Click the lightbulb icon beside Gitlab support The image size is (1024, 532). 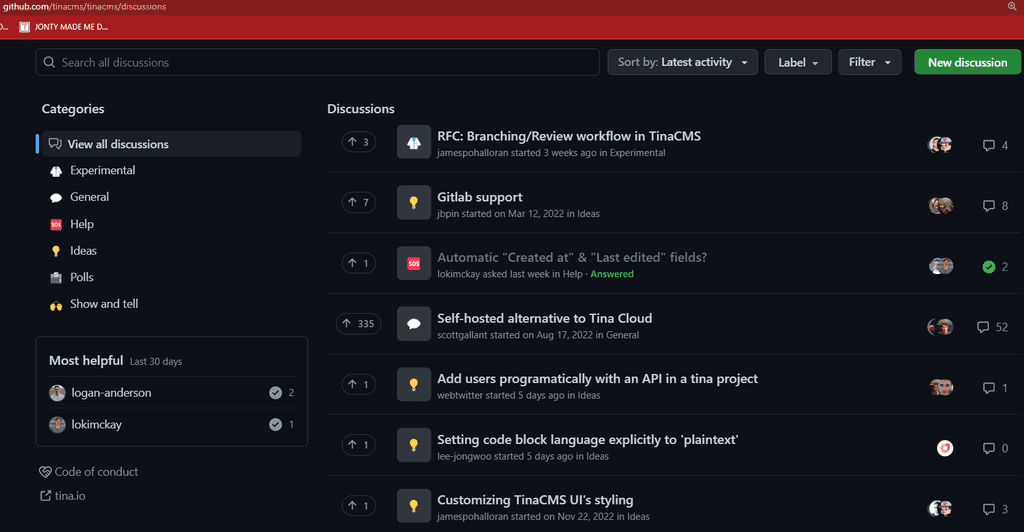pyautogui.click(x=413, y=203)
